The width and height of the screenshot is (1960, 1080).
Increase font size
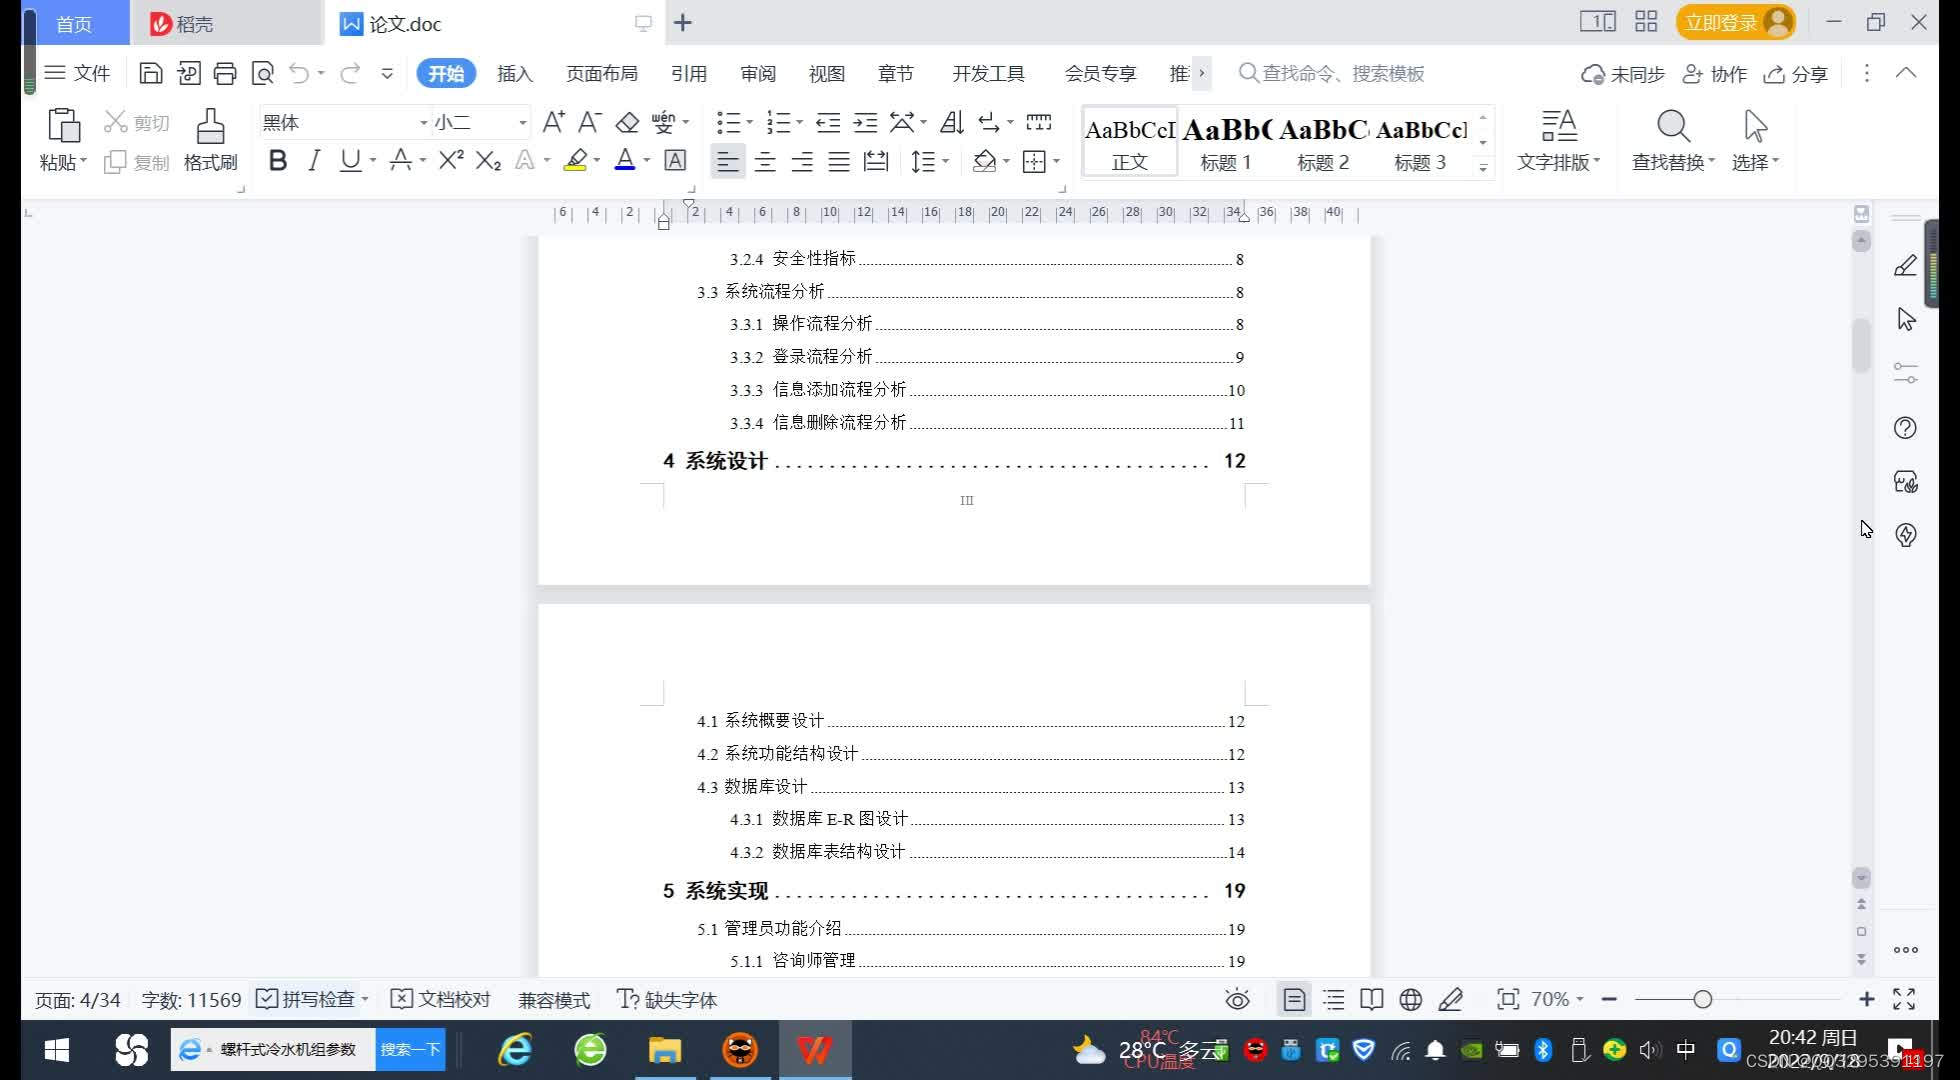[553, 123]
